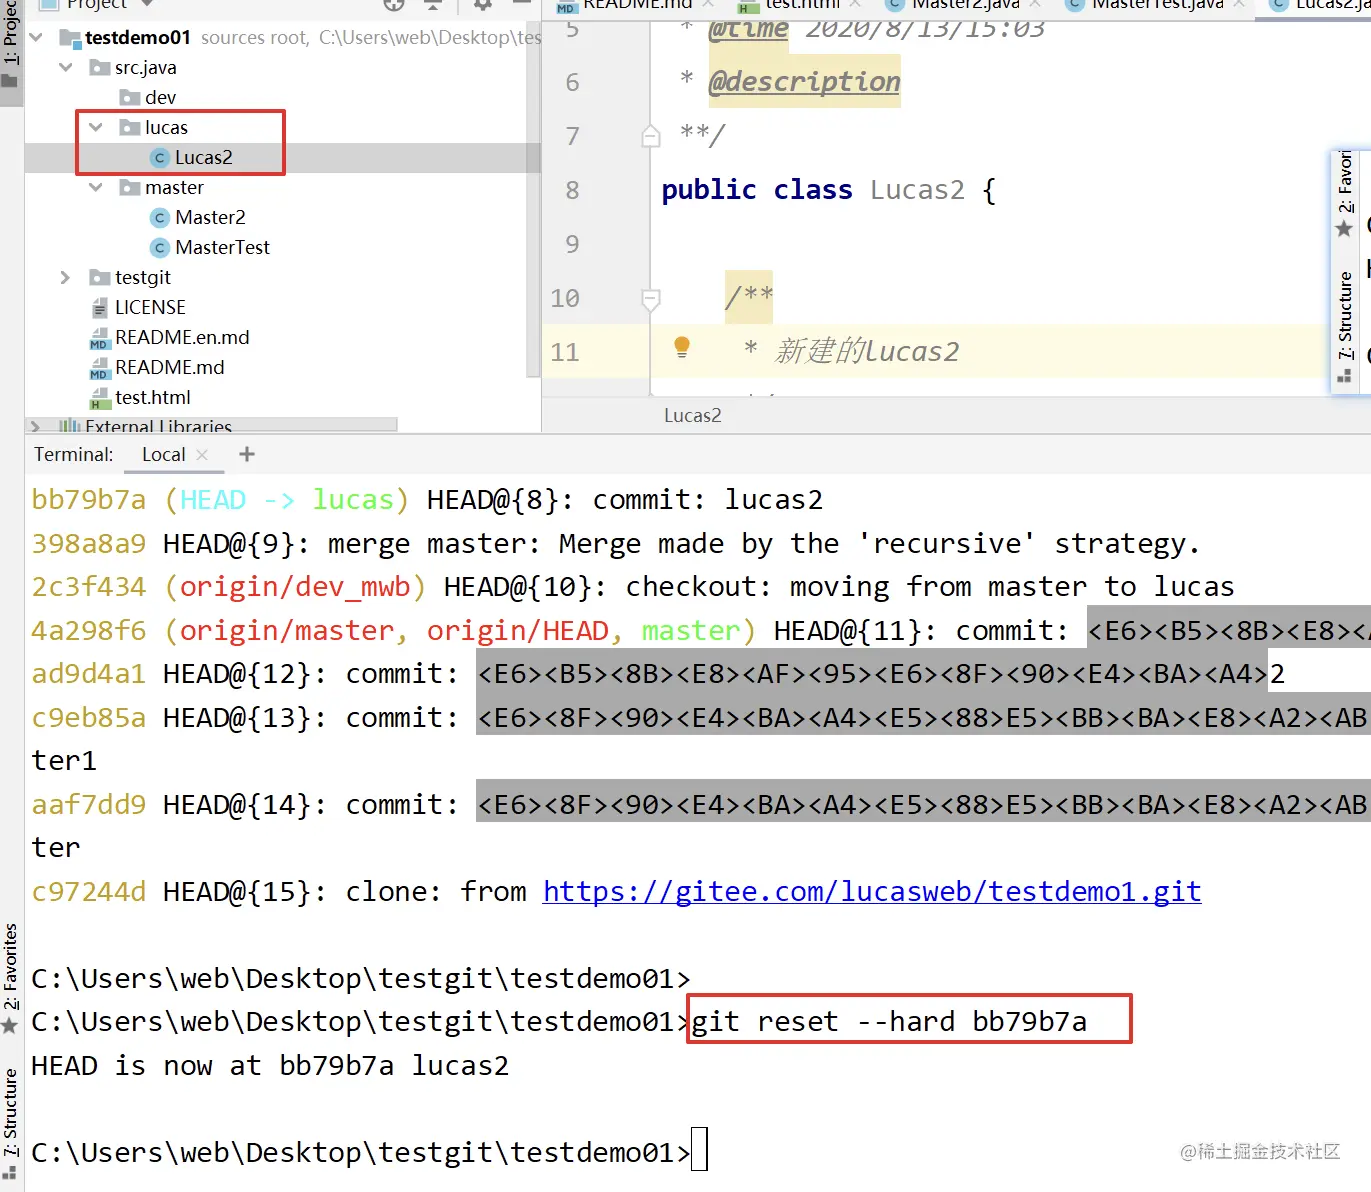The width and height of the screenshot is (1371, 1192).
Task: Click the README.en.md markdown icon
Action: click(x=99, y=338)
